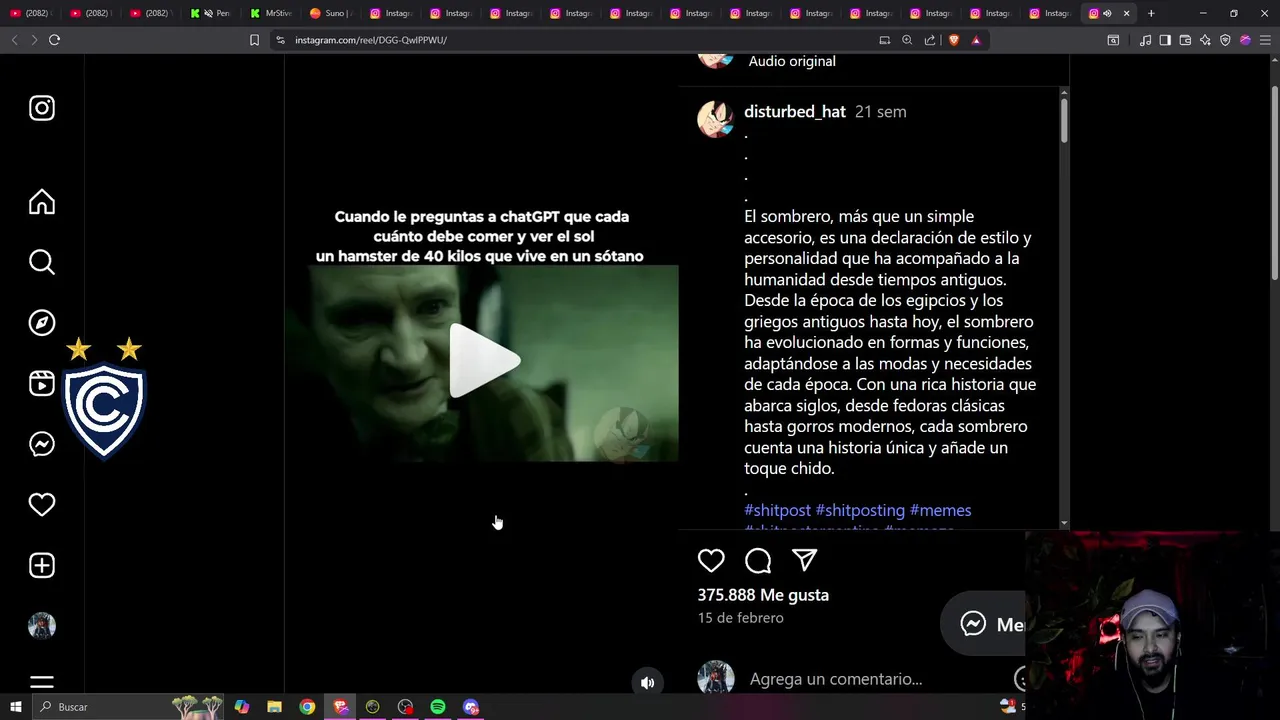Image resolution: width=1280 pixels, height=720 pixels.
Task: Open Brave Wallet icon
Action: tap(1185, 40)
